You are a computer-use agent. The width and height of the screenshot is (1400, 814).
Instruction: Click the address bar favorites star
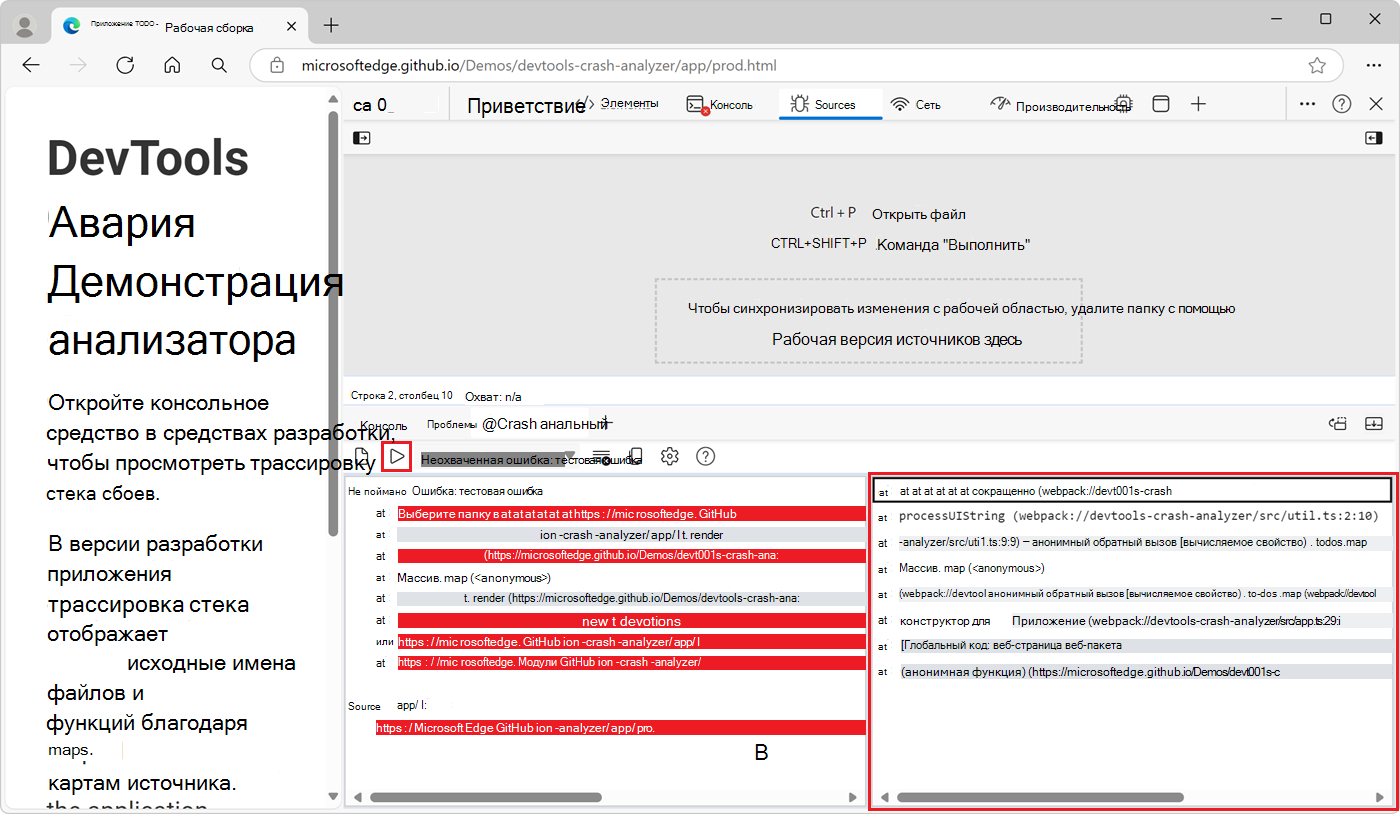click(1318, 65)
